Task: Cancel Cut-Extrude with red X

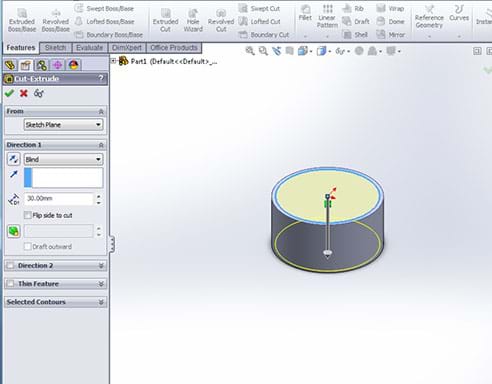Action: (24, 93)
